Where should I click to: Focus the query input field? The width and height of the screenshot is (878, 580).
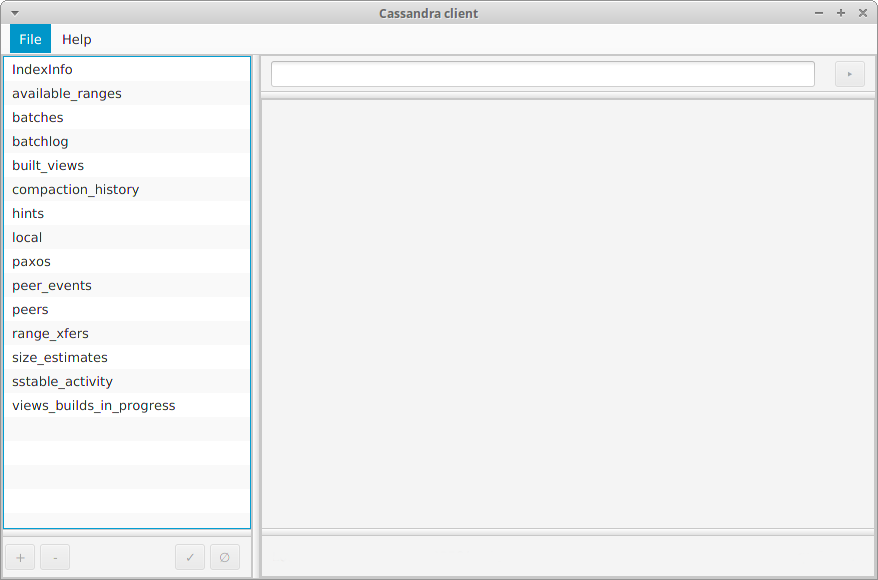coord(543,74)
